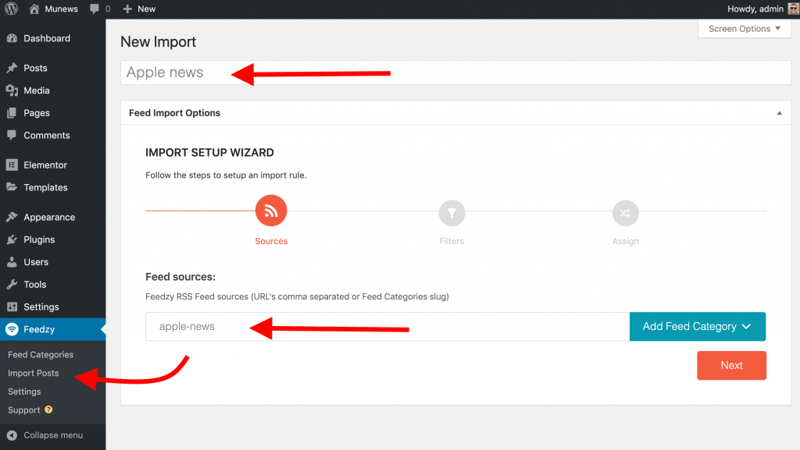Screen dimensions: 800x450
Task: Click the New button in admin bar
Action: [139, 9]
